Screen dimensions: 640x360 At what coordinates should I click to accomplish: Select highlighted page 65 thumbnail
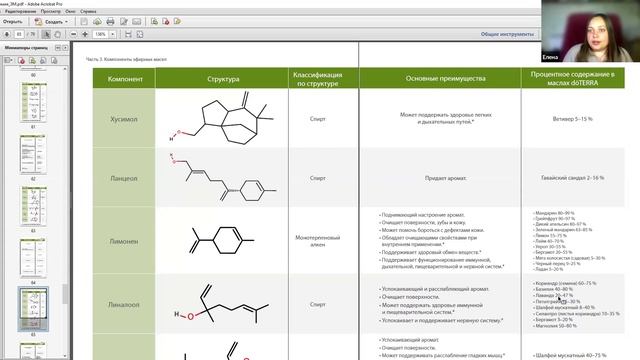[33, 309]
